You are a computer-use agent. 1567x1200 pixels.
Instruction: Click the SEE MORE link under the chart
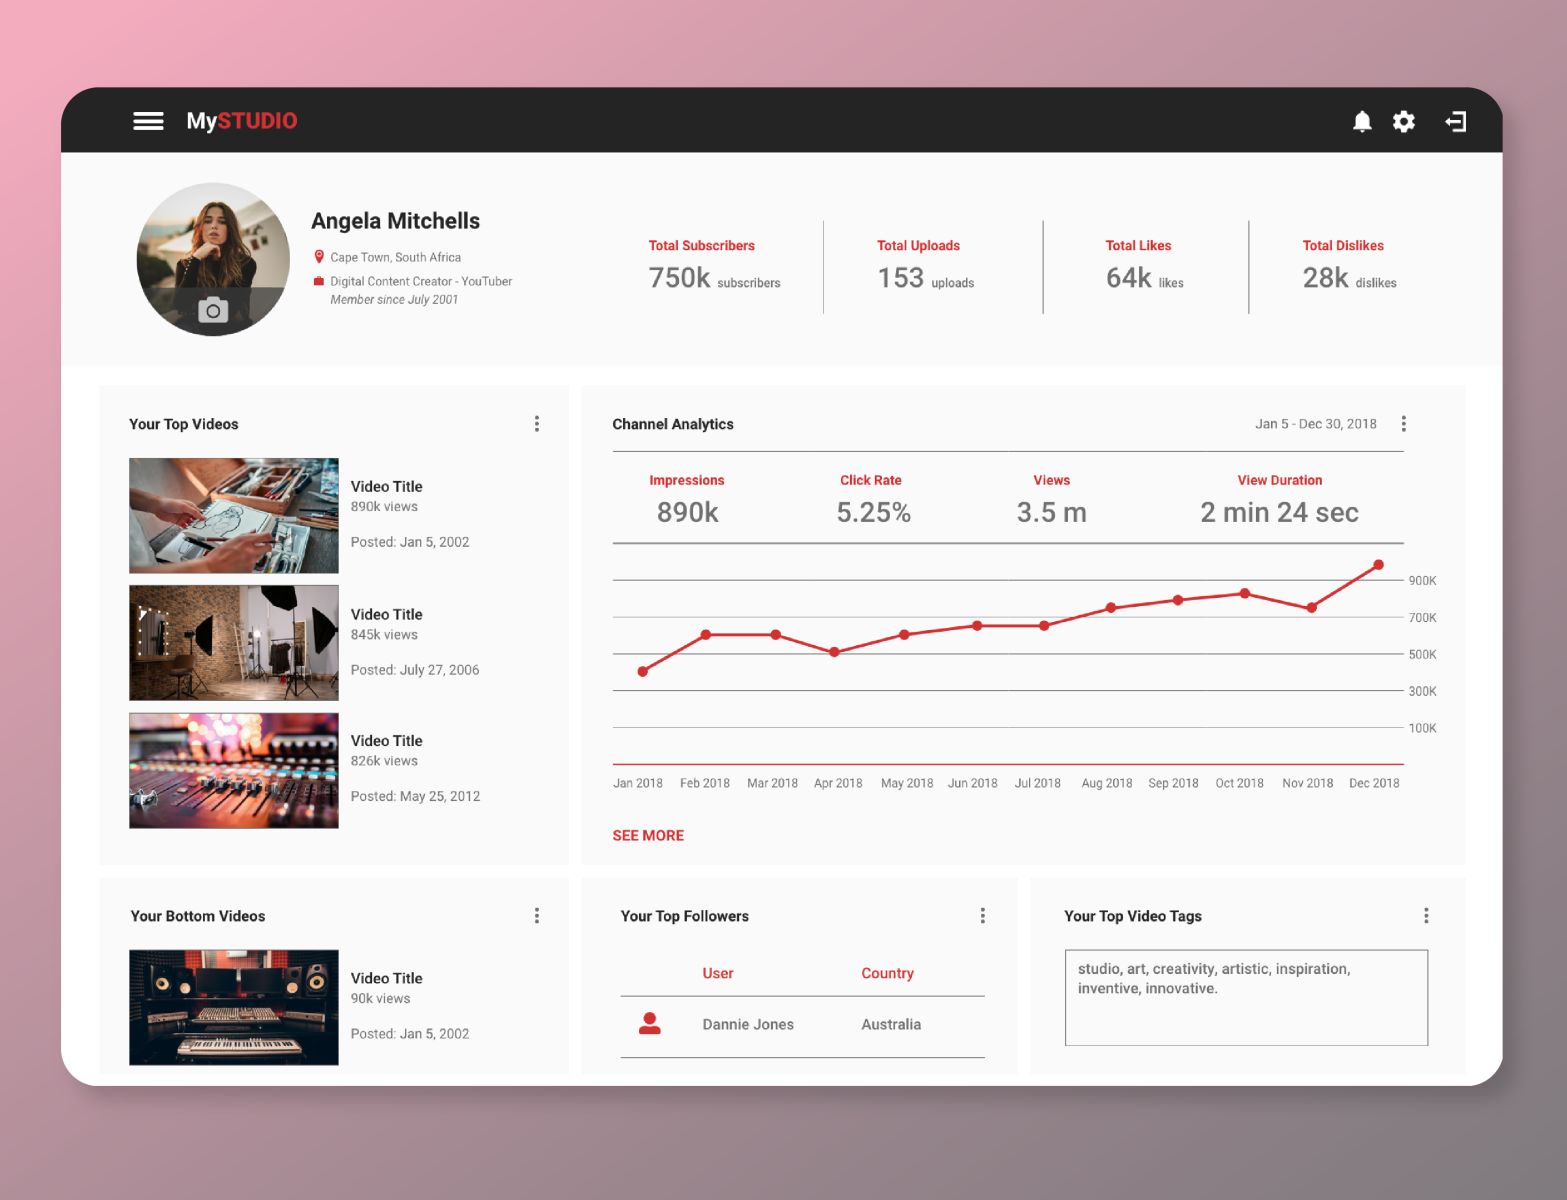tap(648, 835)
